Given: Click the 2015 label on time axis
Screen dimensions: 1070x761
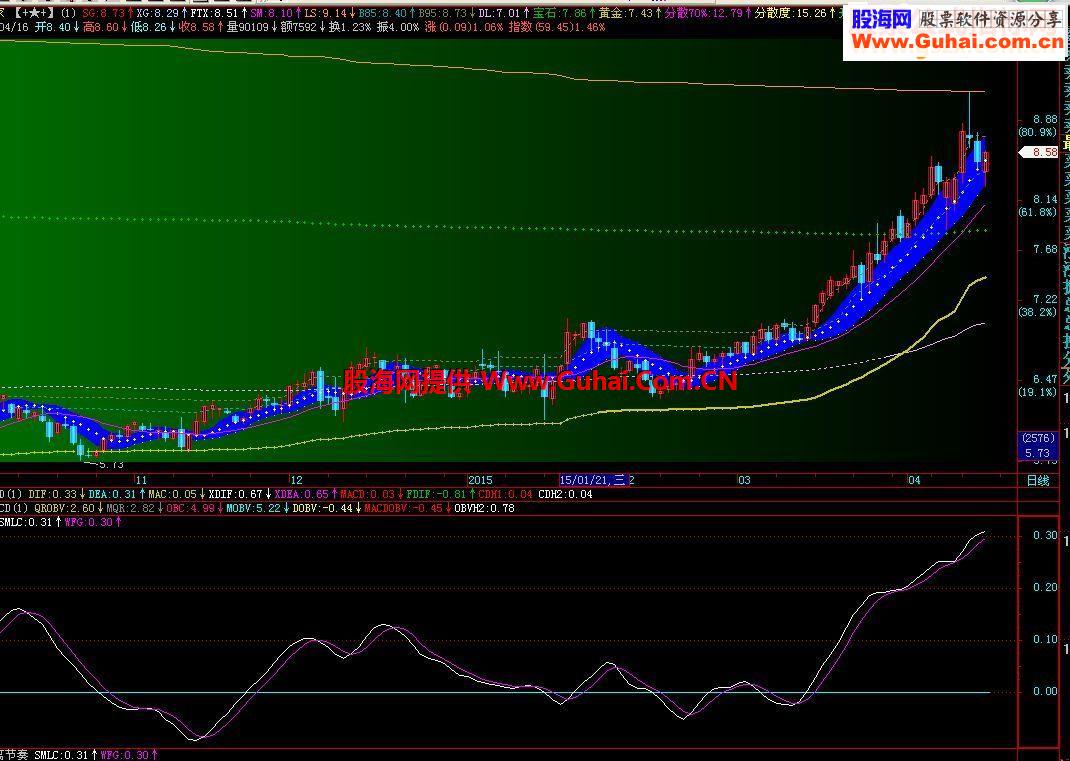Looking at the screenshot, I should point(480,480).
